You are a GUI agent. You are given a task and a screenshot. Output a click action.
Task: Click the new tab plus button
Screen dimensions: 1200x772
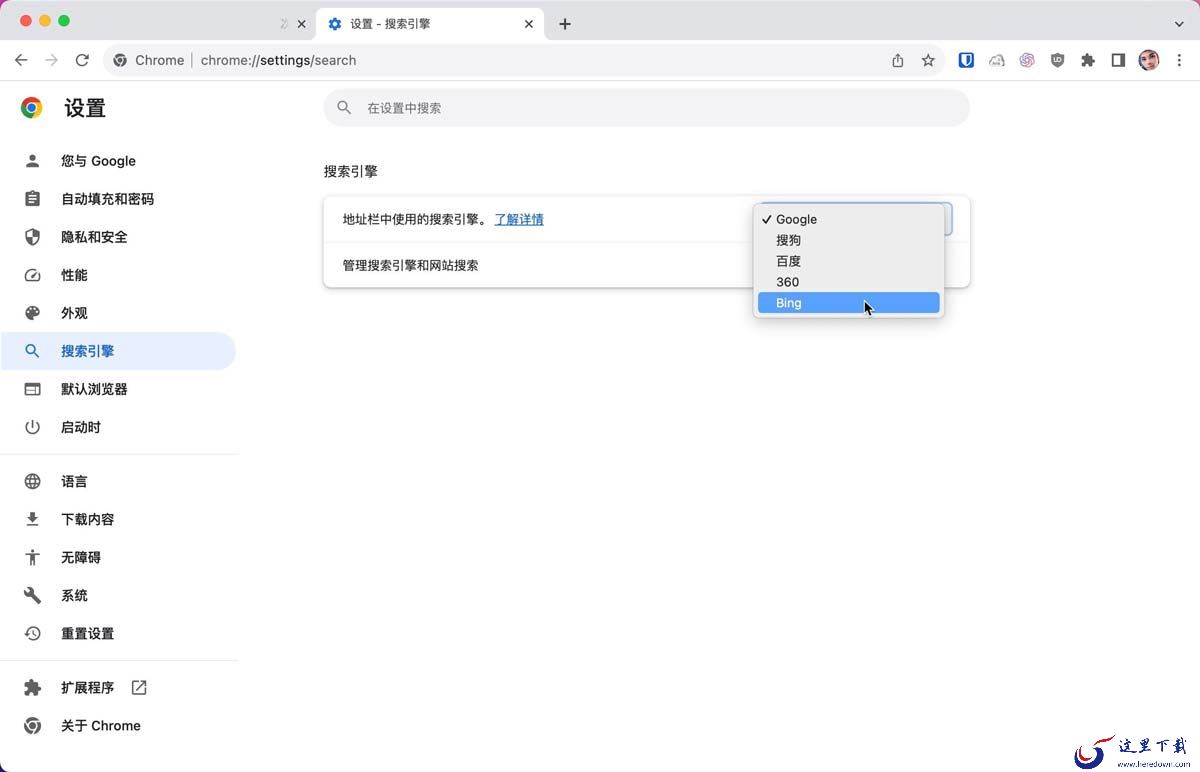(x=565, y=24)
